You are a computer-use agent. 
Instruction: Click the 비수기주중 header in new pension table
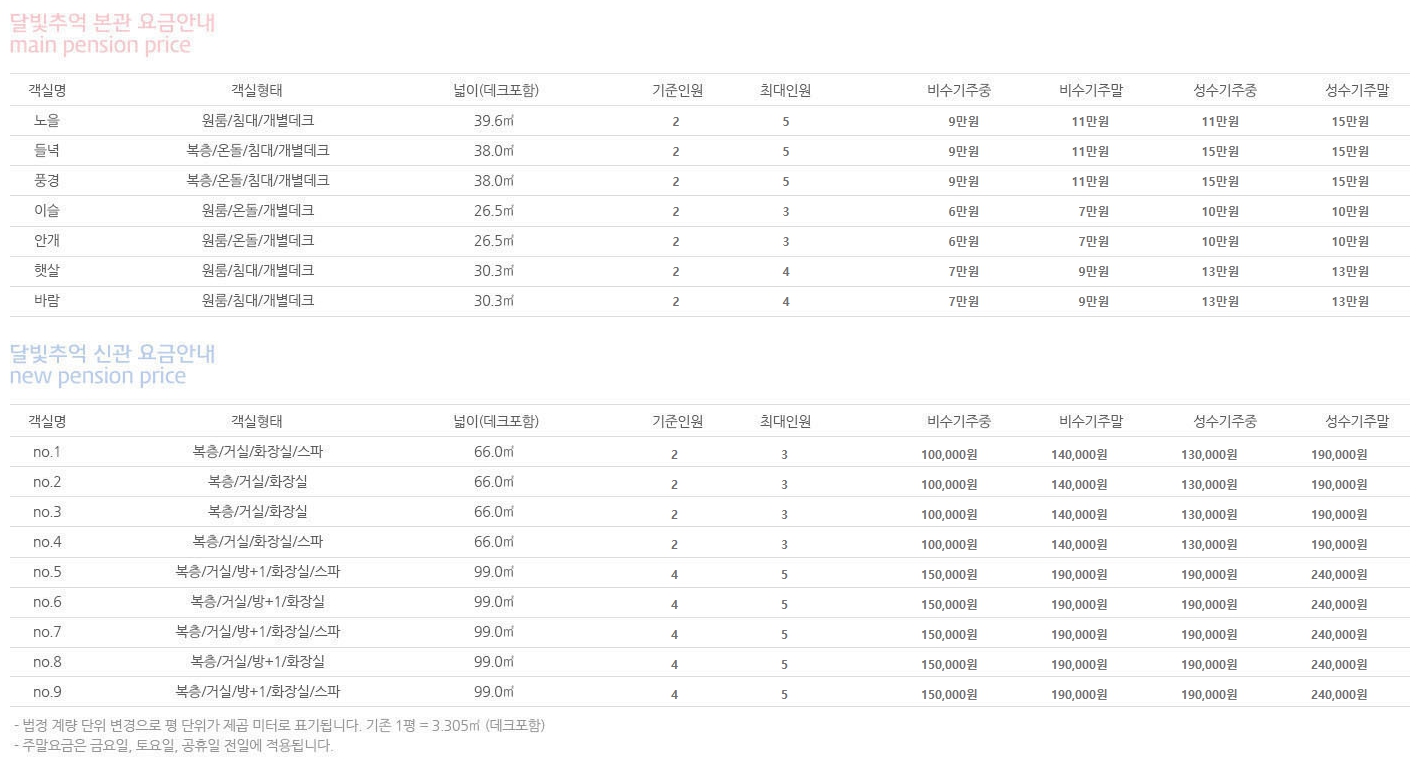[958, 422]
